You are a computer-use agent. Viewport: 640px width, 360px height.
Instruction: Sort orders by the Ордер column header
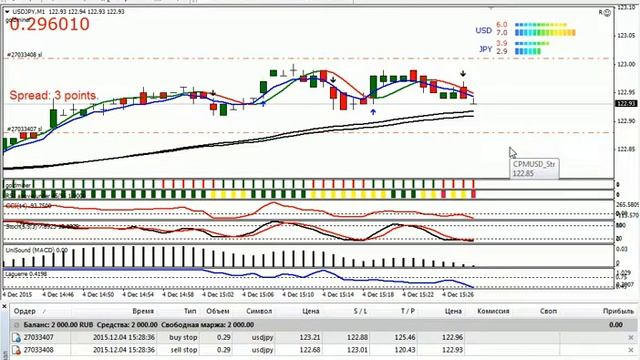24,311
